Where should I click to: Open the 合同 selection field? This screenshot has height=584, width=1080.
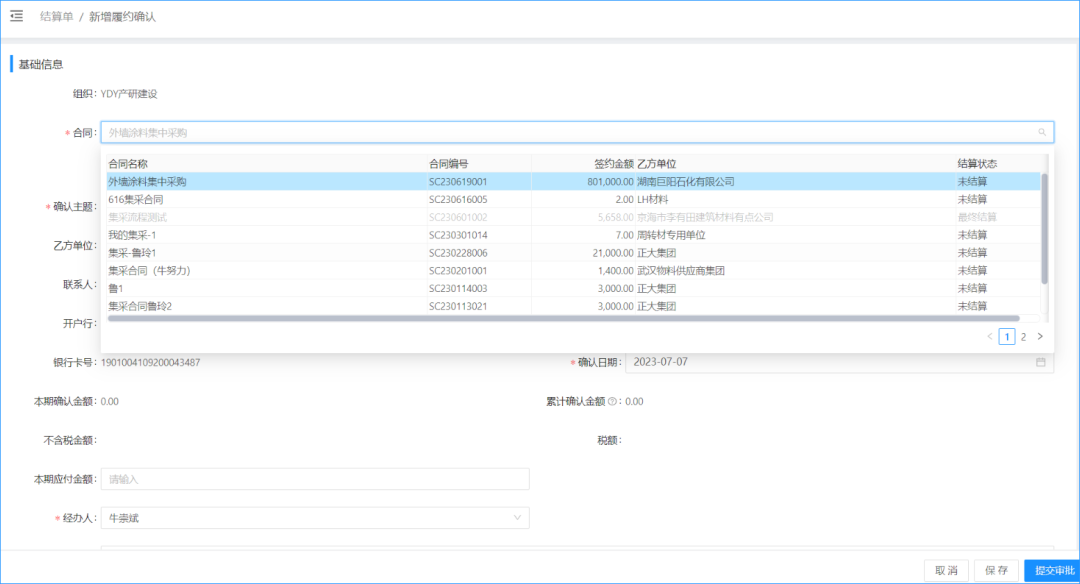577,132
